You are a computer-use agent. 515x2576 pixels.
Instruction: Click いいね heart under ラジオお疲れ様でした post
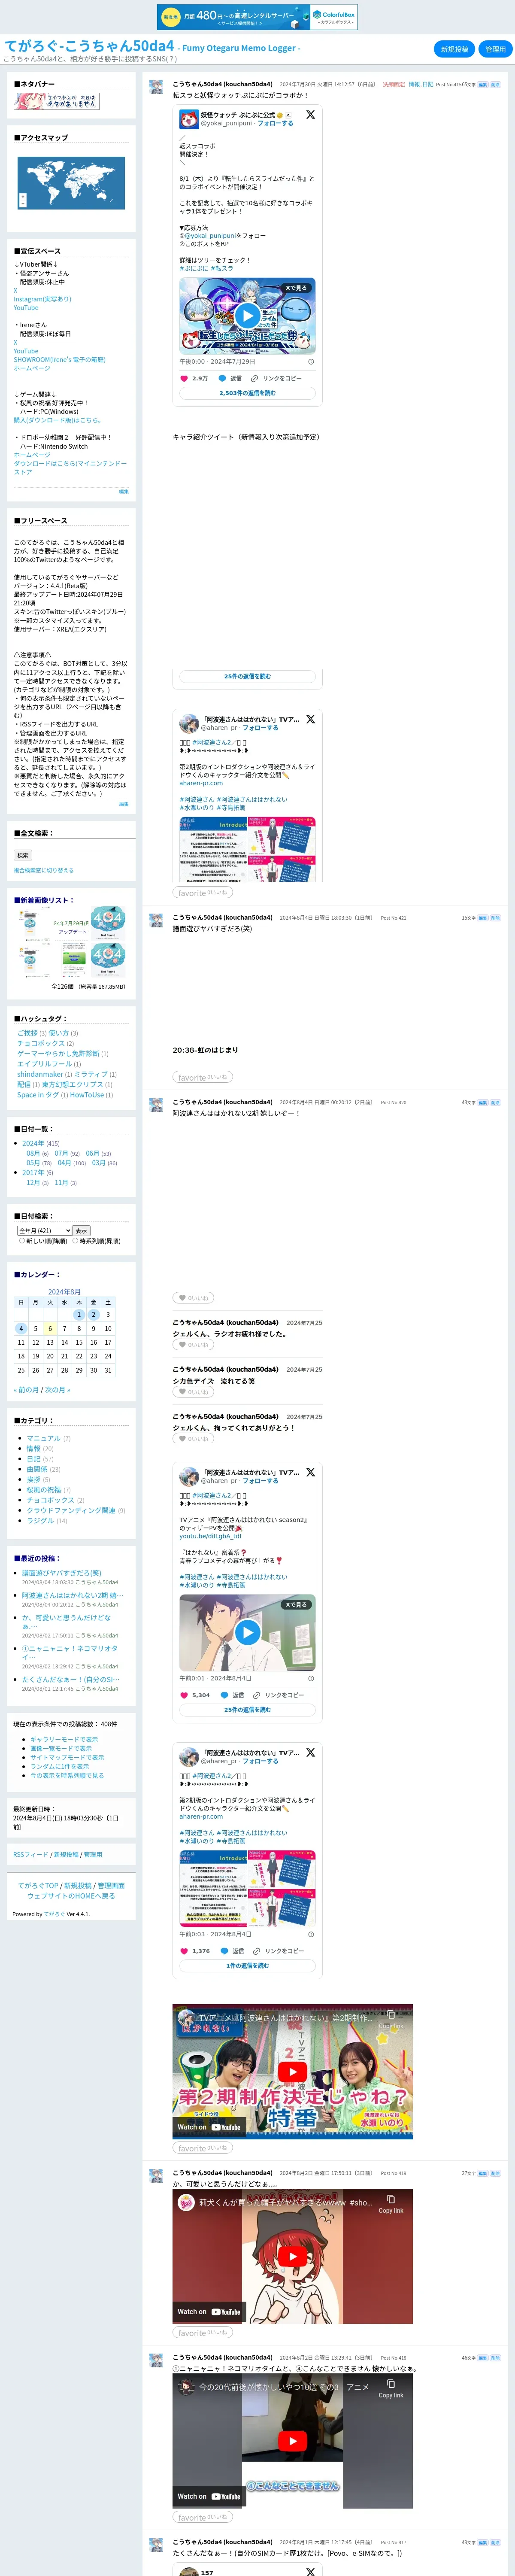(193, 1345)
